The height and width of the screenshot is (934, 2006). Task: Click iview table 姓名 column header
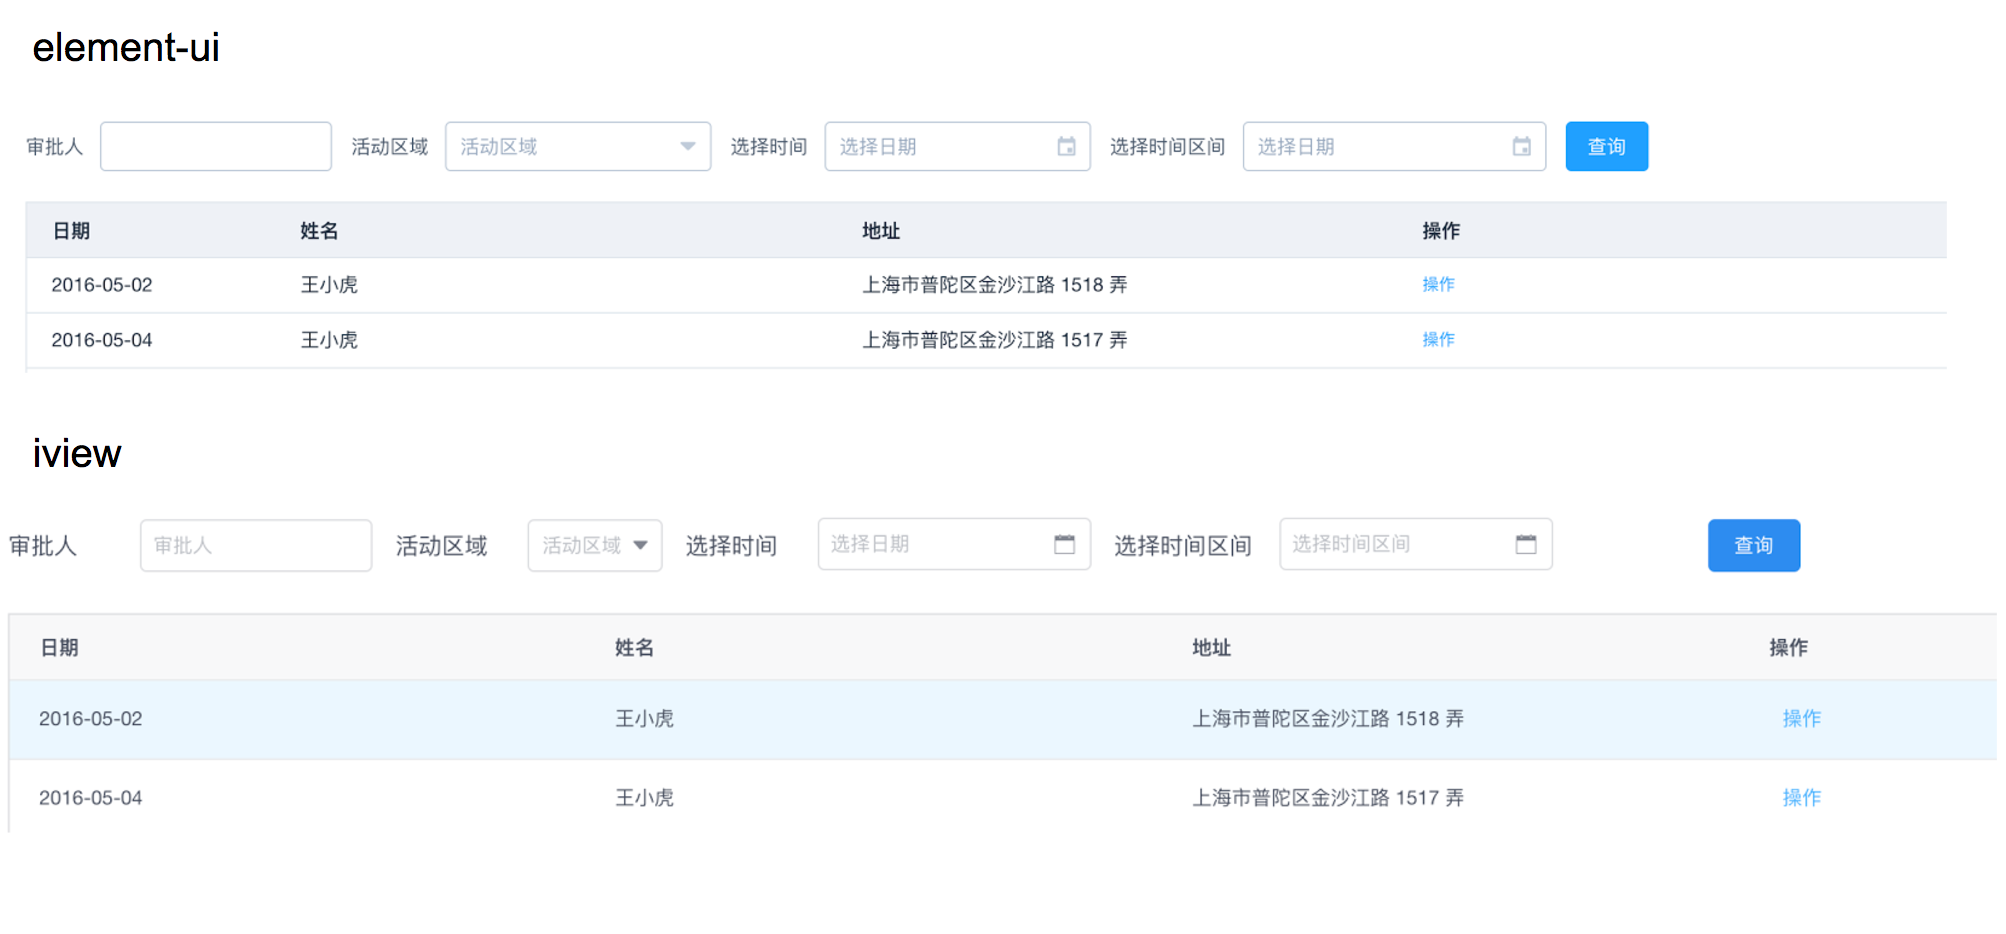(634, 647)
